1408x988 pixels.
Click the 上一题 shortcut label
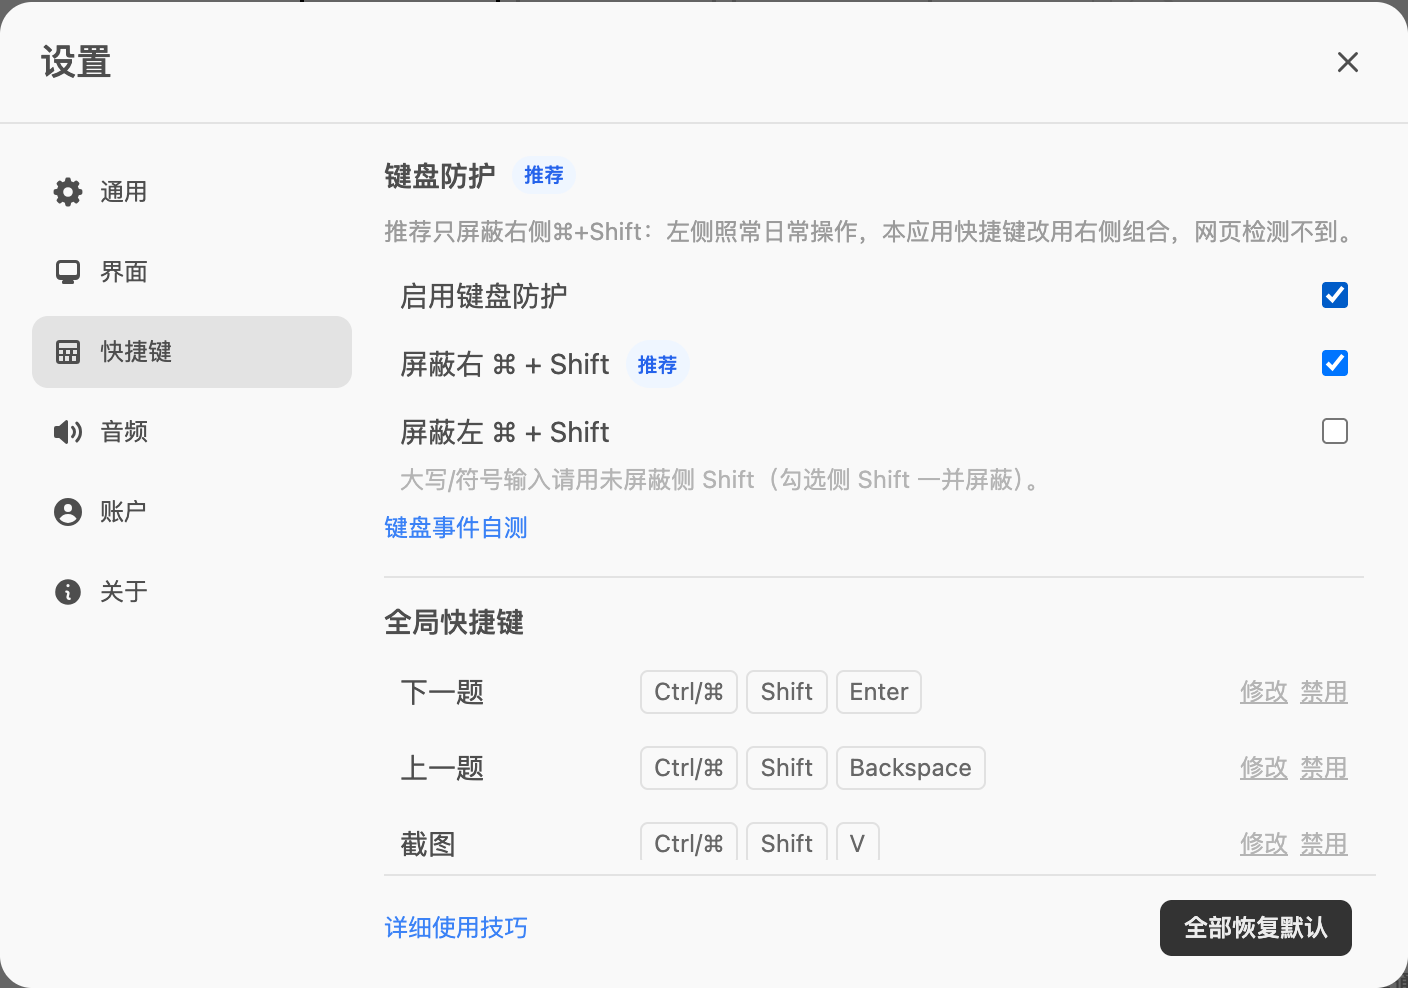[442, 768]
